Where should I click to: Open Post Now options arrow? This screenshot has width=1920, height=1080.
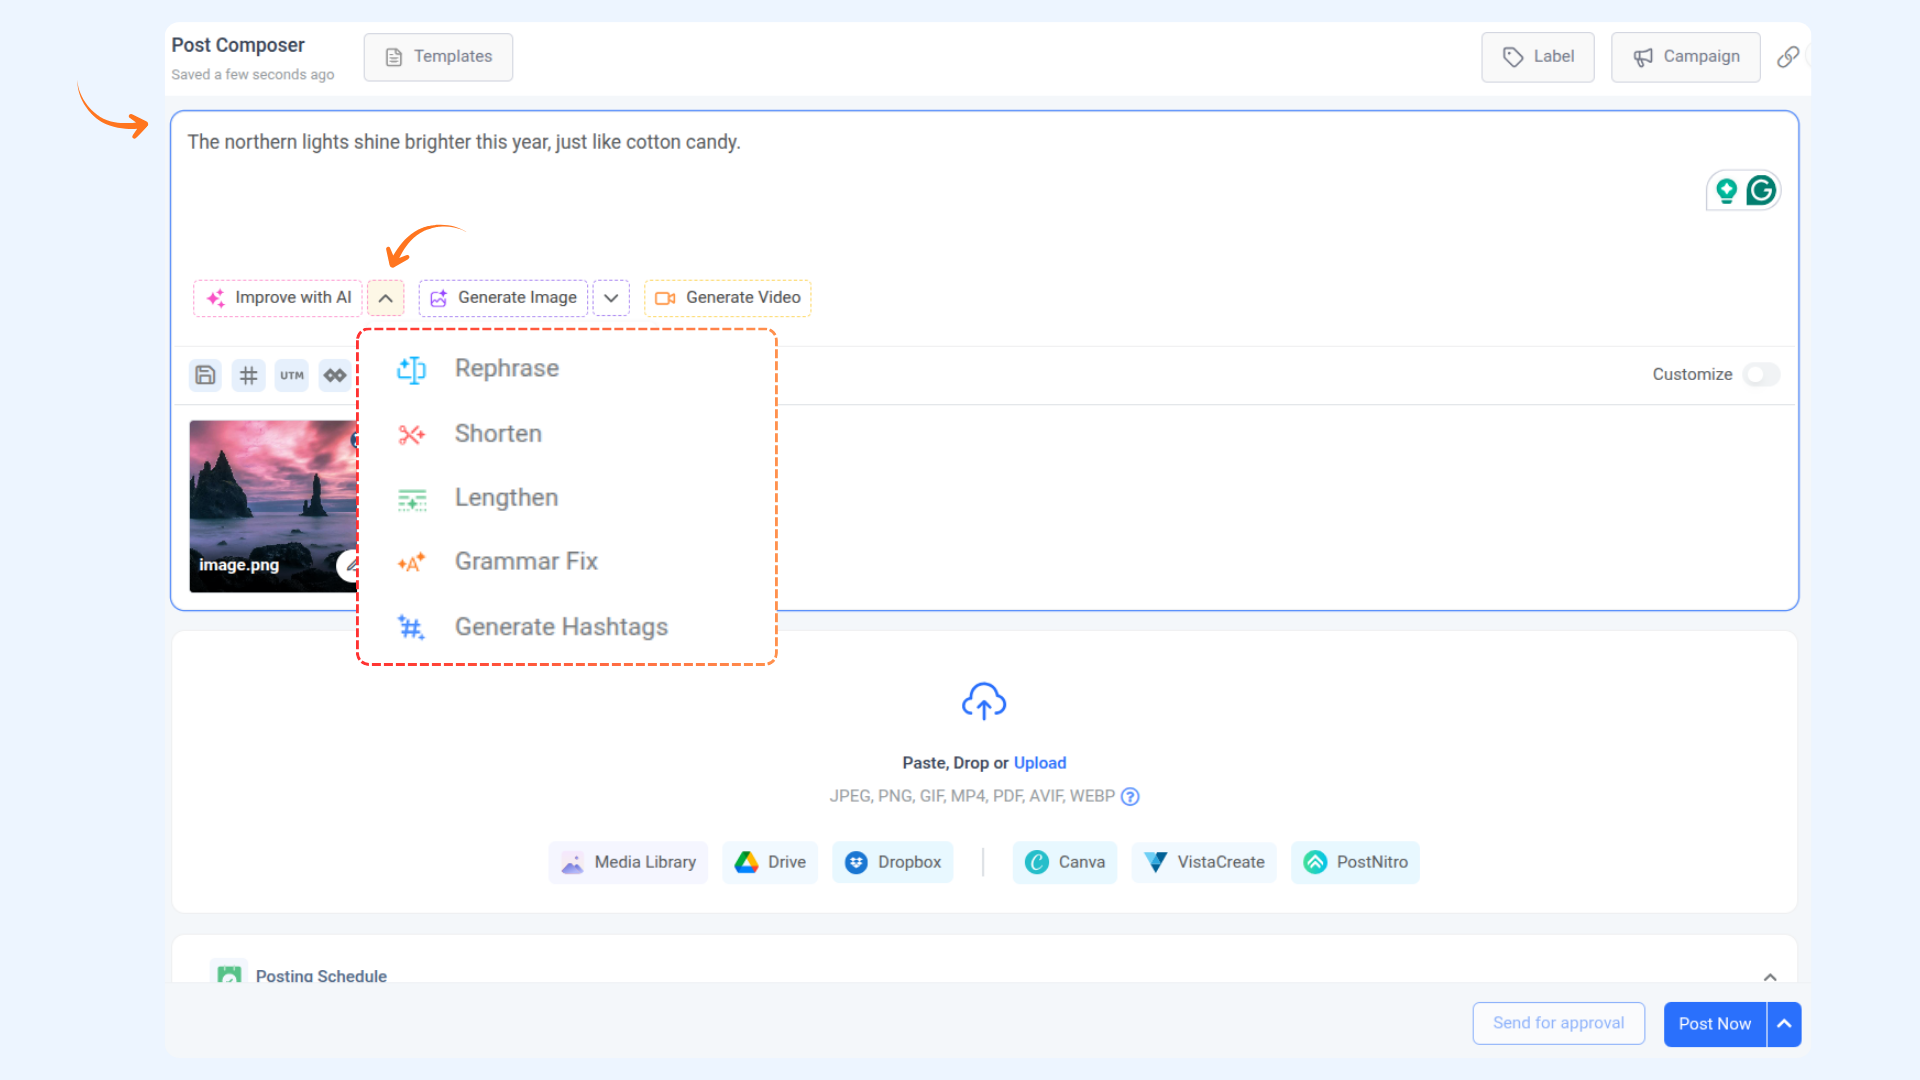[1784, 1024]
